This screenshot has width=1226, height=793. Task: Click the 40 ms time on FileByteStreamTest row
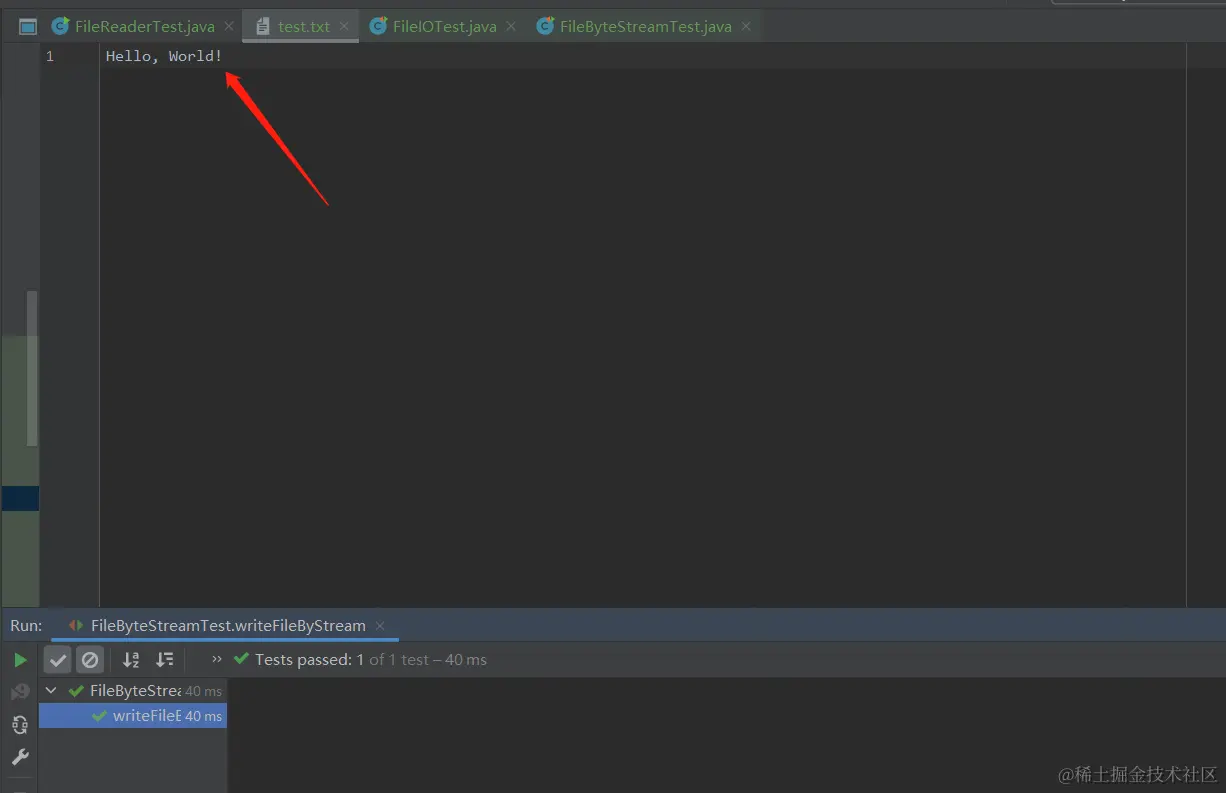coord(204,691)
